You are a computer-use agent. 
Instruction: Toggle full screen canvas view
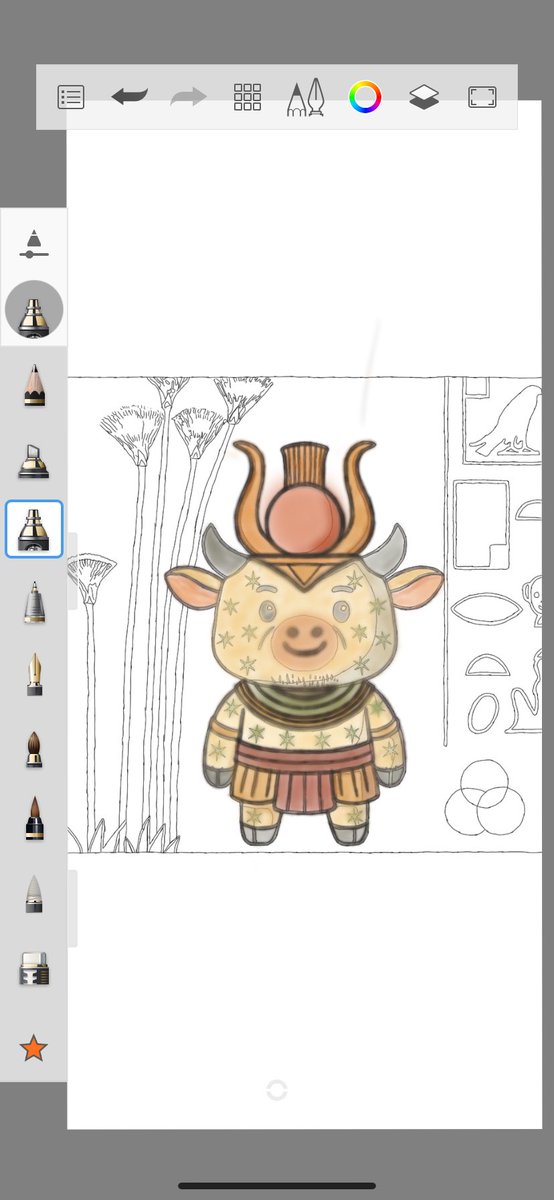[x=482, y=97]
